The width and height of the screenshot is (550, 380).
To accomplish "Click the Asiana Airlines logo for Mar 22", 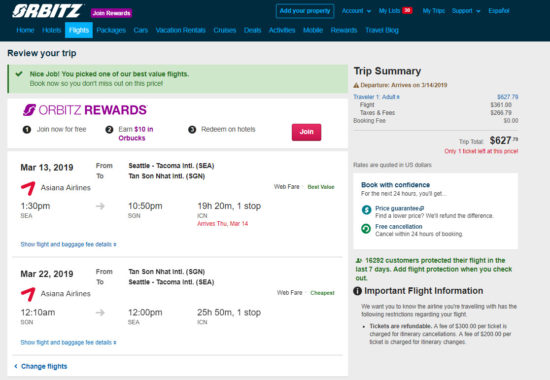I will [x=28, y=294].
